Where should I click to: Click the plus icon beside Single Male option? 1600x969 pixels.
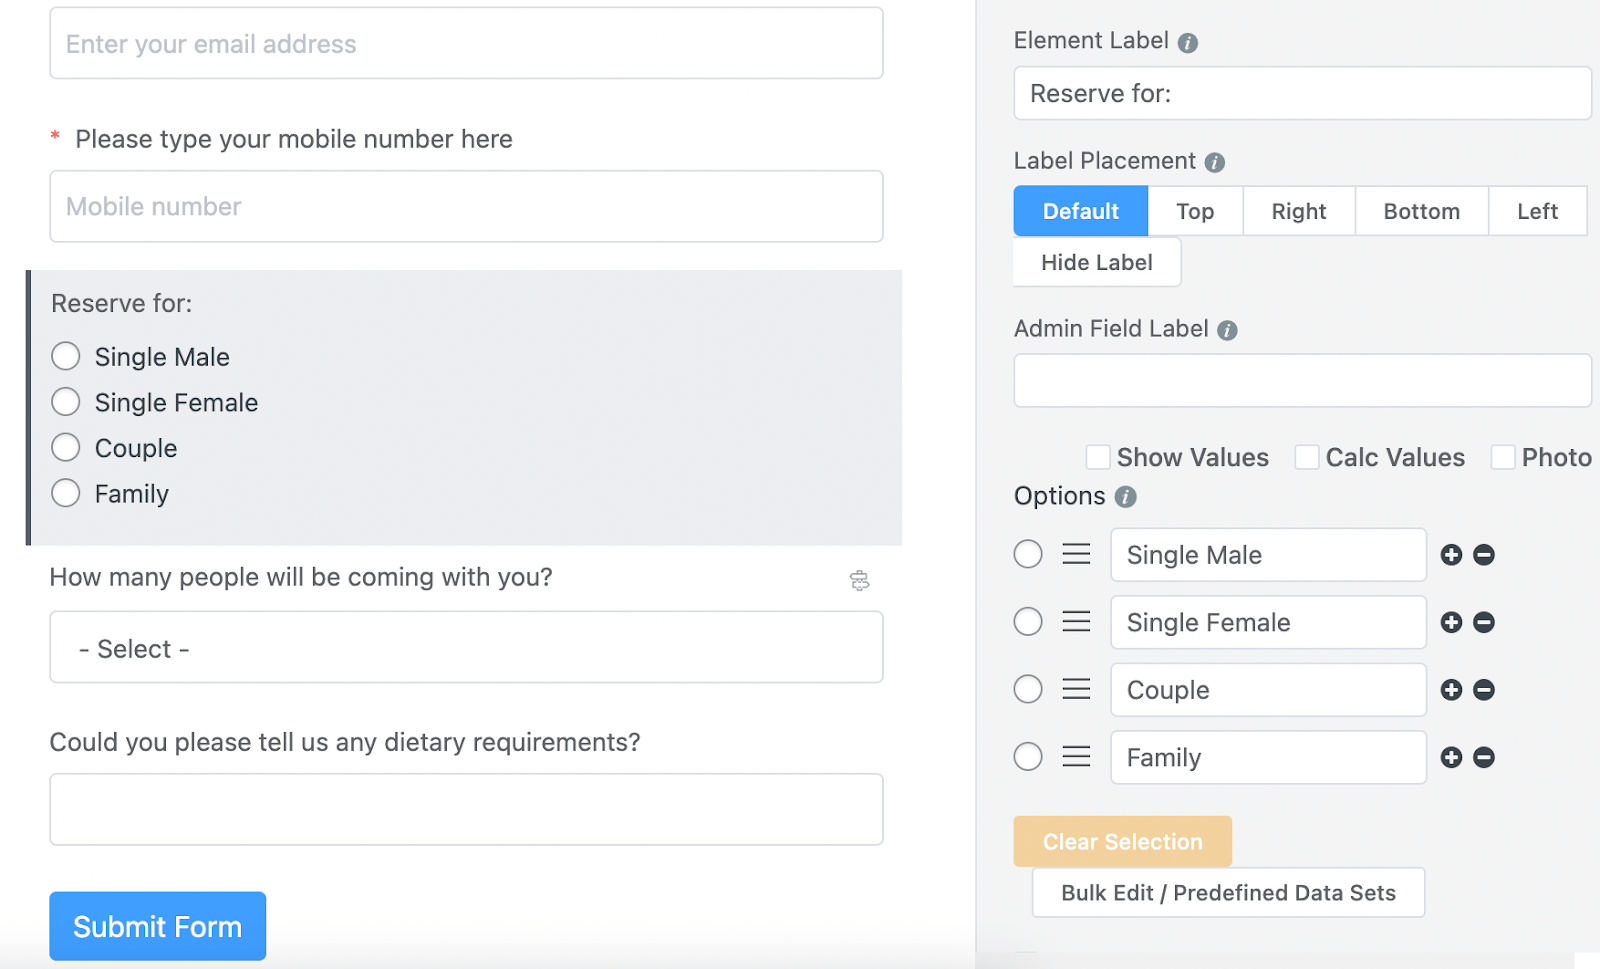[x=1451, y=554]
